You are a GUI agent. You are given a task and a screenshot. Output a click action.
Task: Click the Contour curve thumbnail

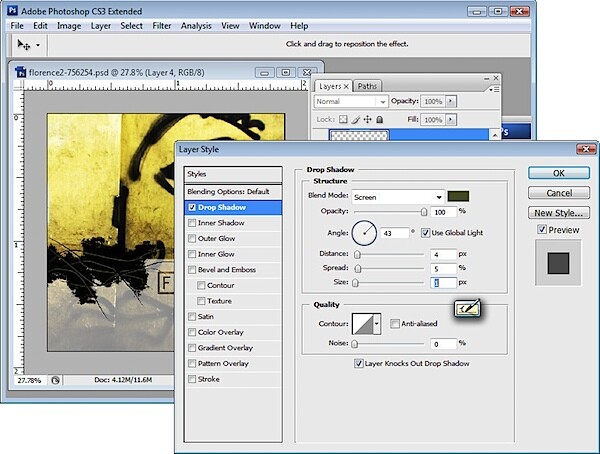click(362, 324)
